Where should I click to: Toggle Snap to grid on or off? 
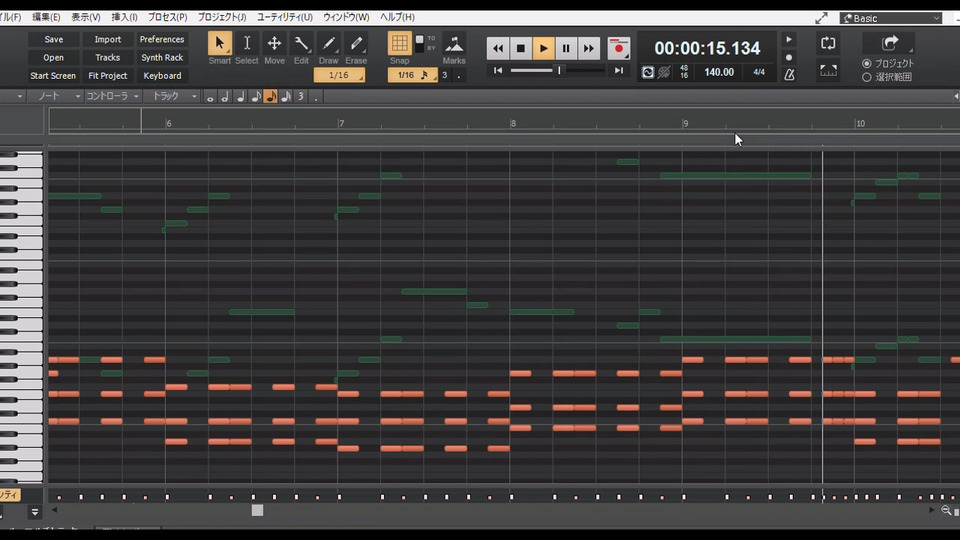(x=399, y=44)
